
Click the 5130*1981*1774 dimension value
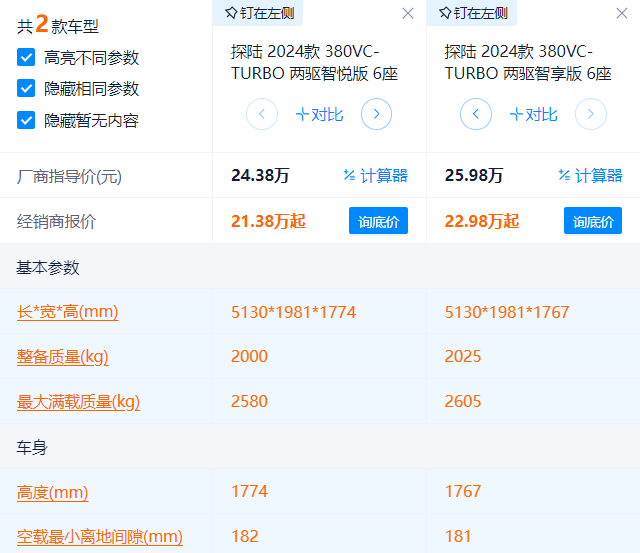[x=293, y=312]
